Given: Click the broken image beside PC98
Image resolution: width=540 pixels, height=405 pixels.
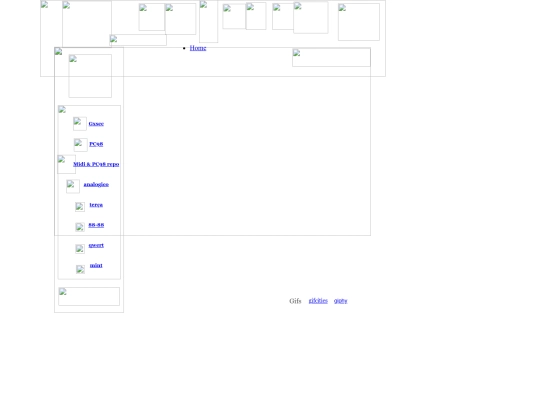Looking at the screenshot, I should [x=81, y=145].
